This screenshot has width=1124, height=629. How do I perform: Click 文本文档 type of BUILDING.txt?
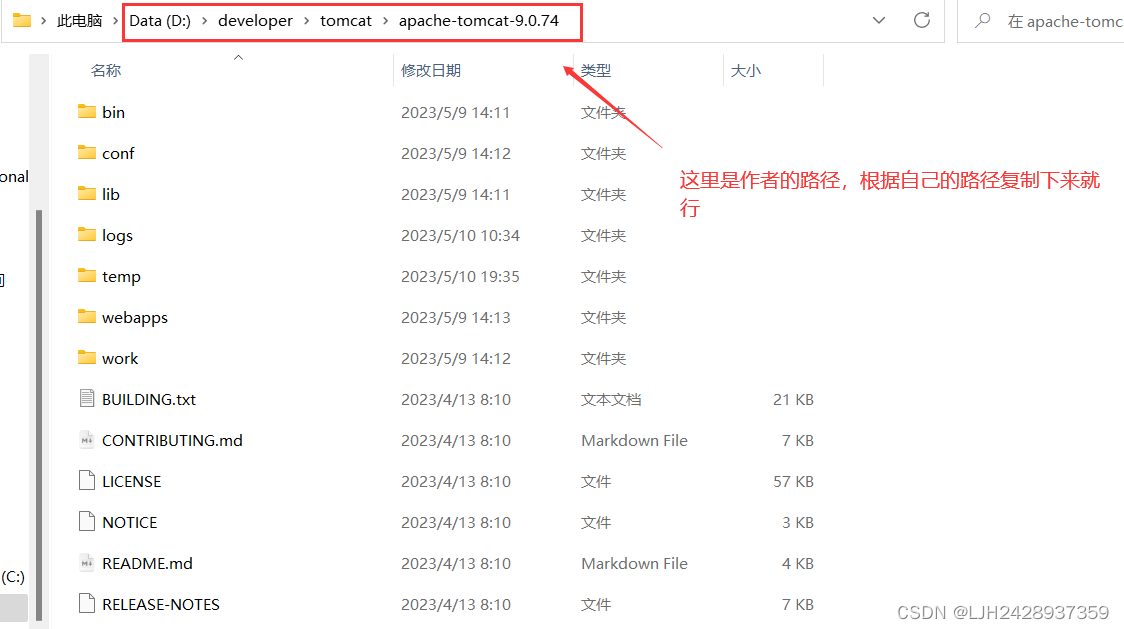[x=611, y=399]
